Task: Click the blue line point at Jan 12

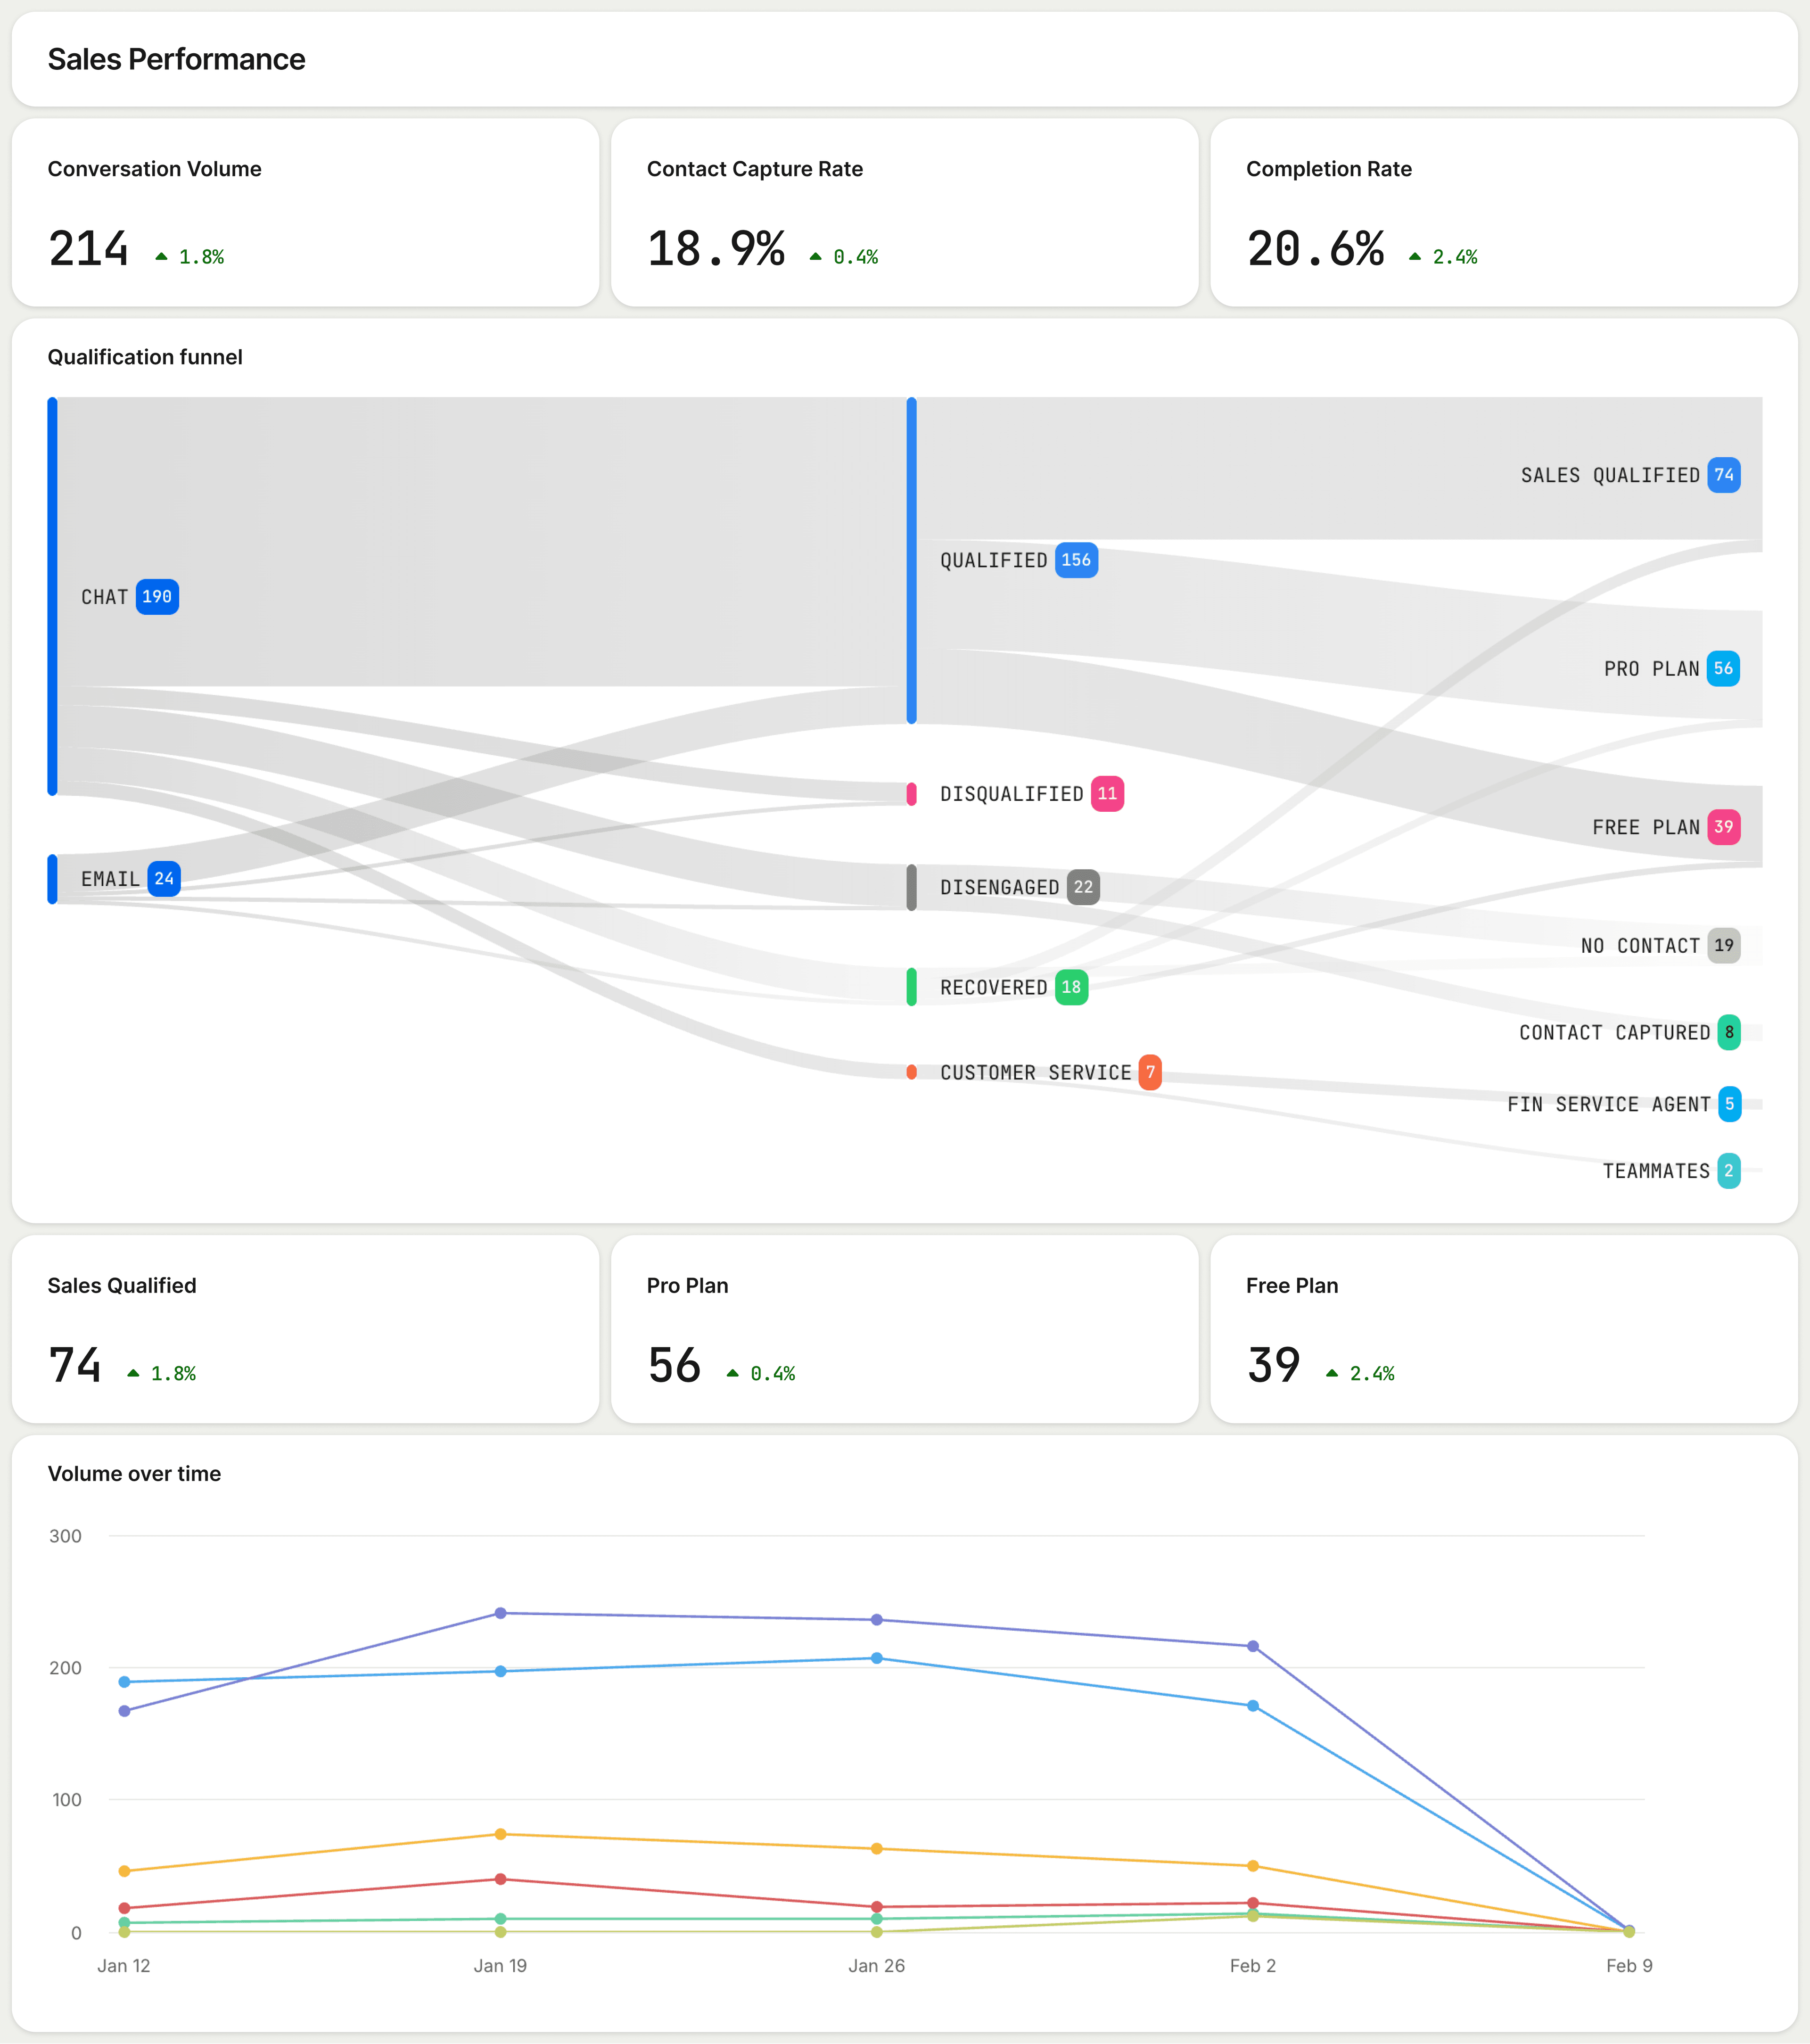Action: pos(125,1682)
